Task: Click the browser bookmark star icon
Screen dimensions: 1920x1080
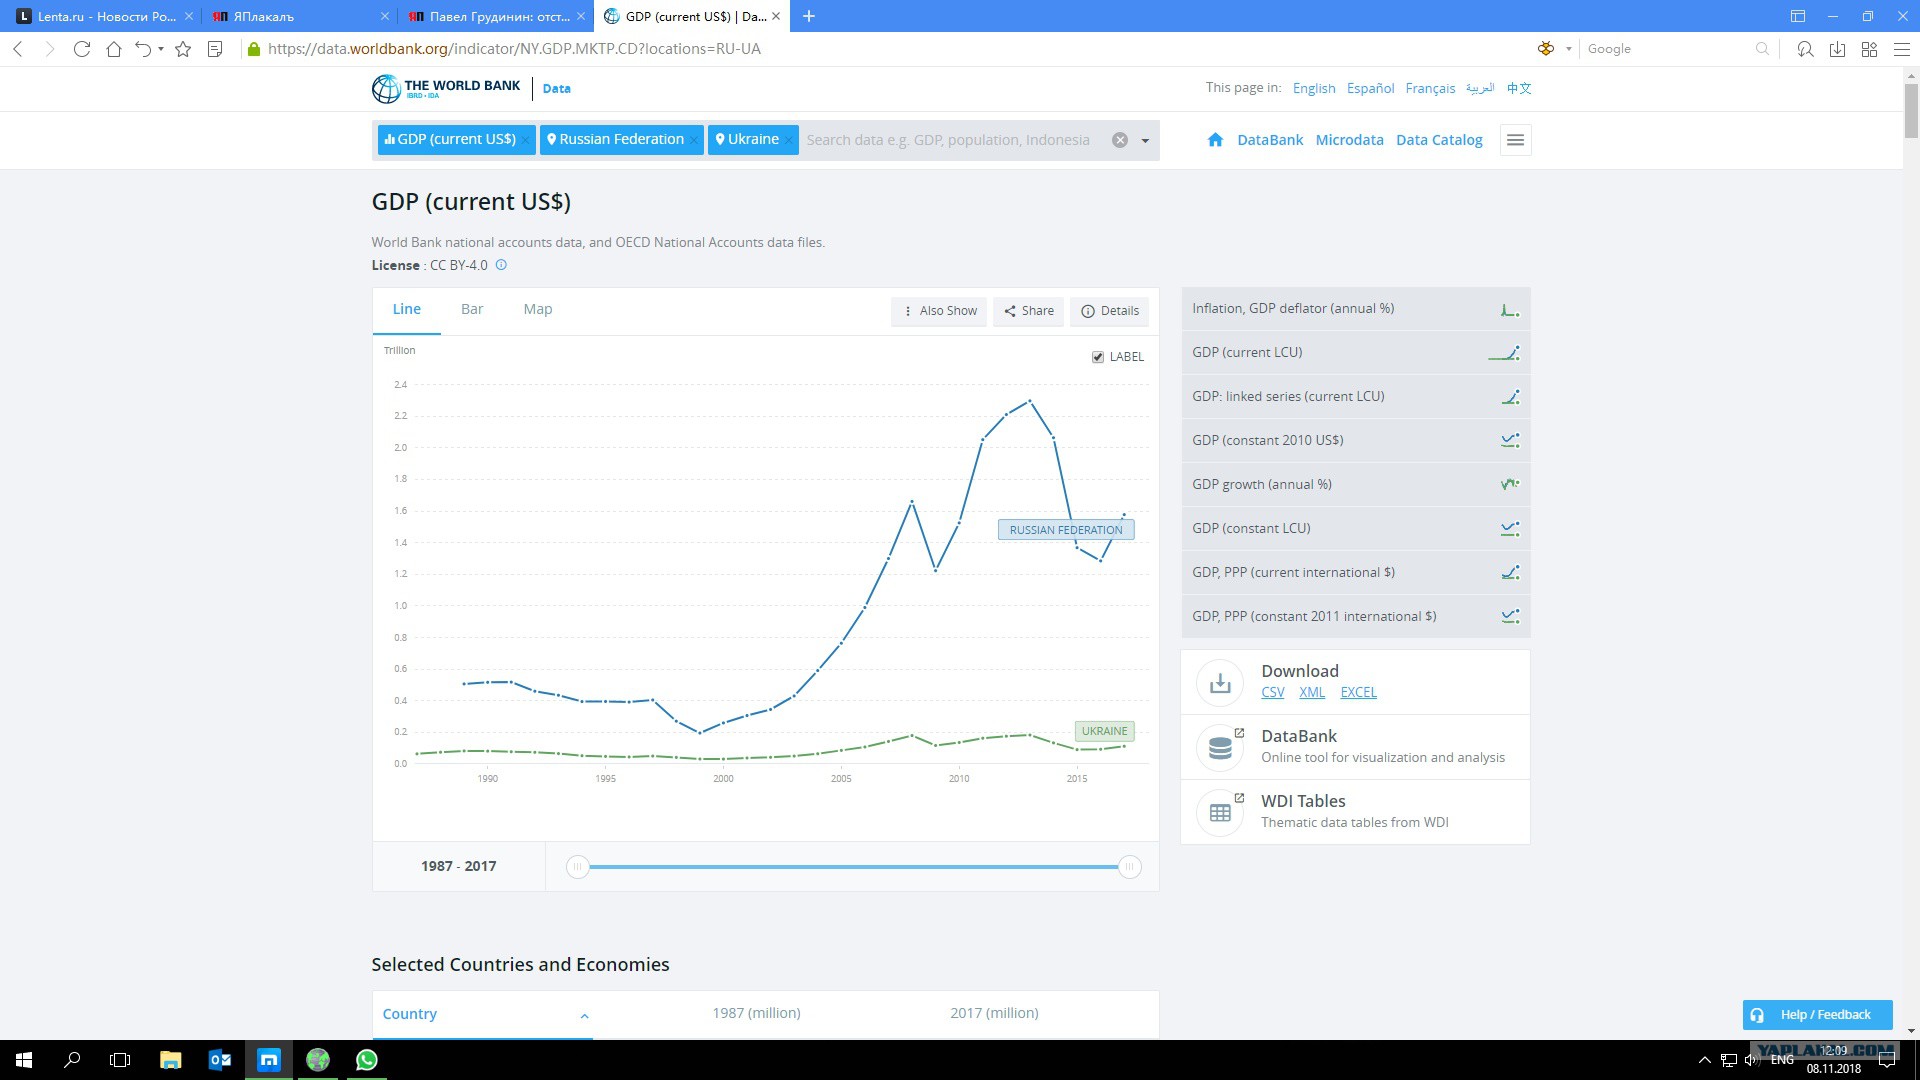Action: pos(183,49)
